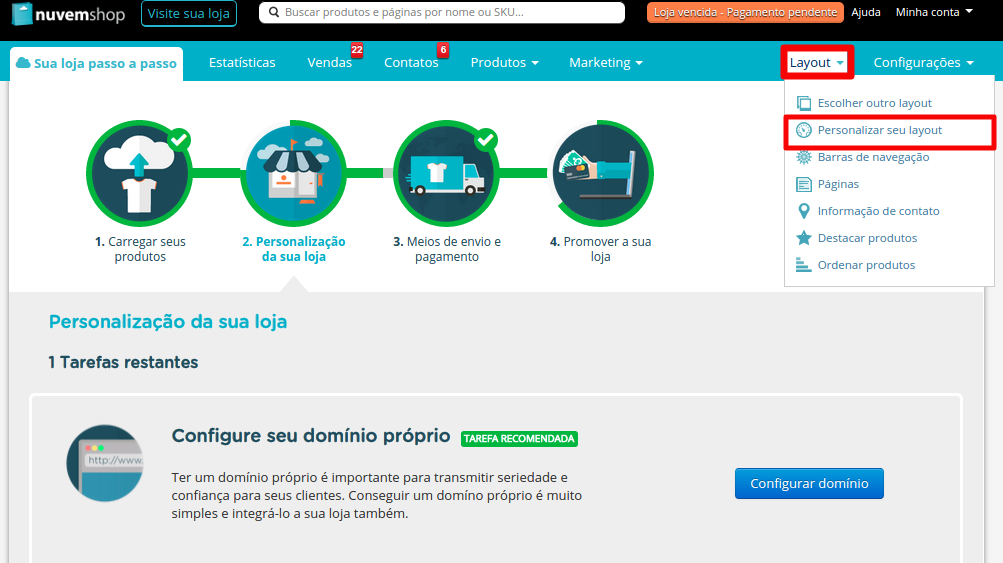Click the Vendas notification badge 22
The height and width of the screenshot is (563, 1003).
click(x=357, y=50)
